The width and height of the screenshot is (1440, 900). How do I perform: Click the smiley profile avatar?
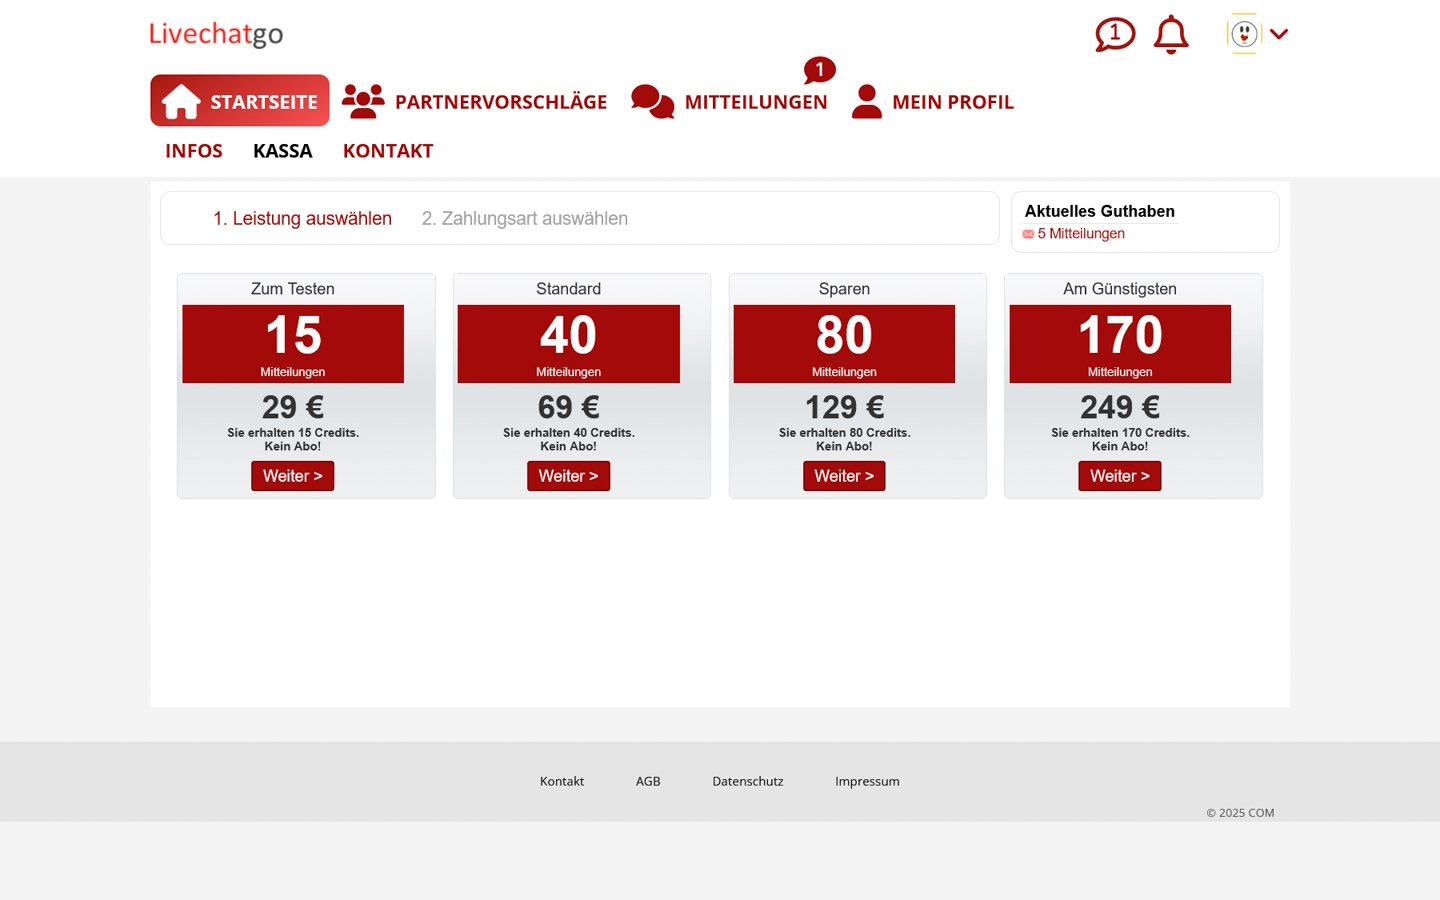pos(1244,34)
